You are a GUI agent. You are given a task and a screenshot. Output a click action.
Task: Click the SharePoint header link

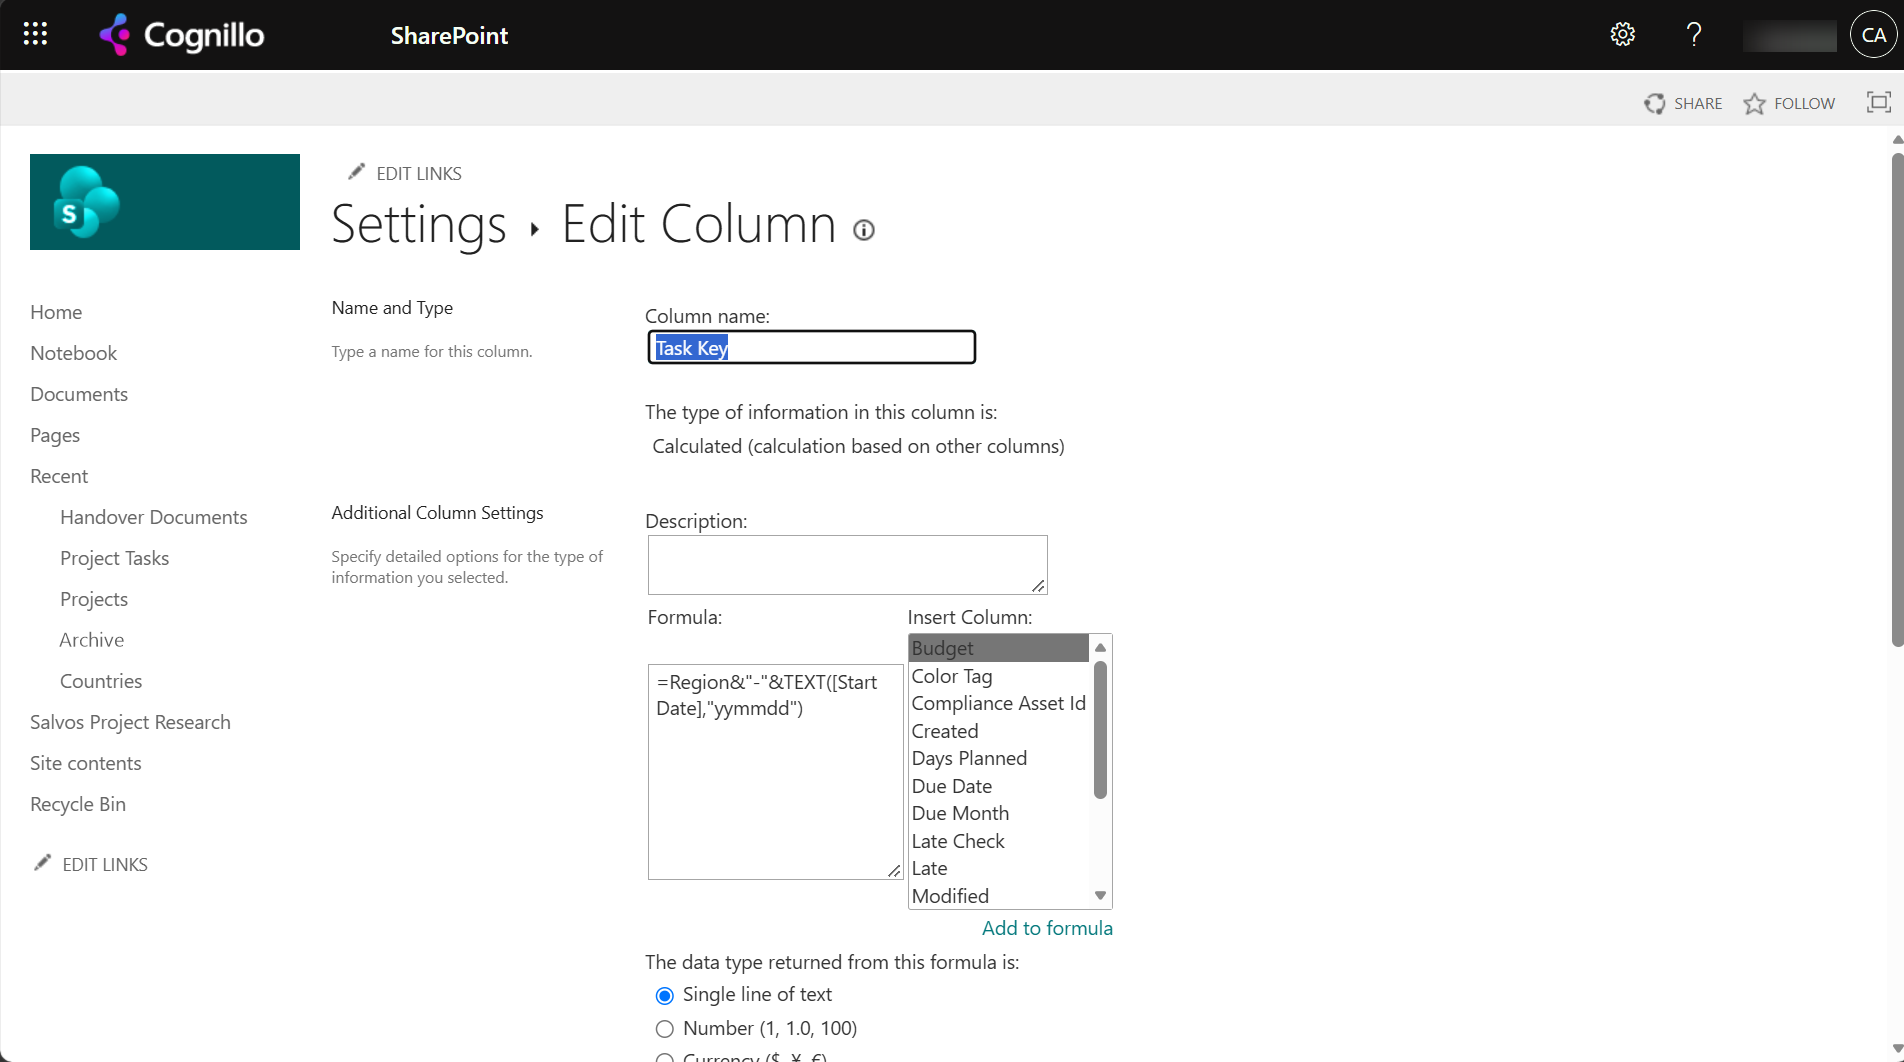coord(449,35)
